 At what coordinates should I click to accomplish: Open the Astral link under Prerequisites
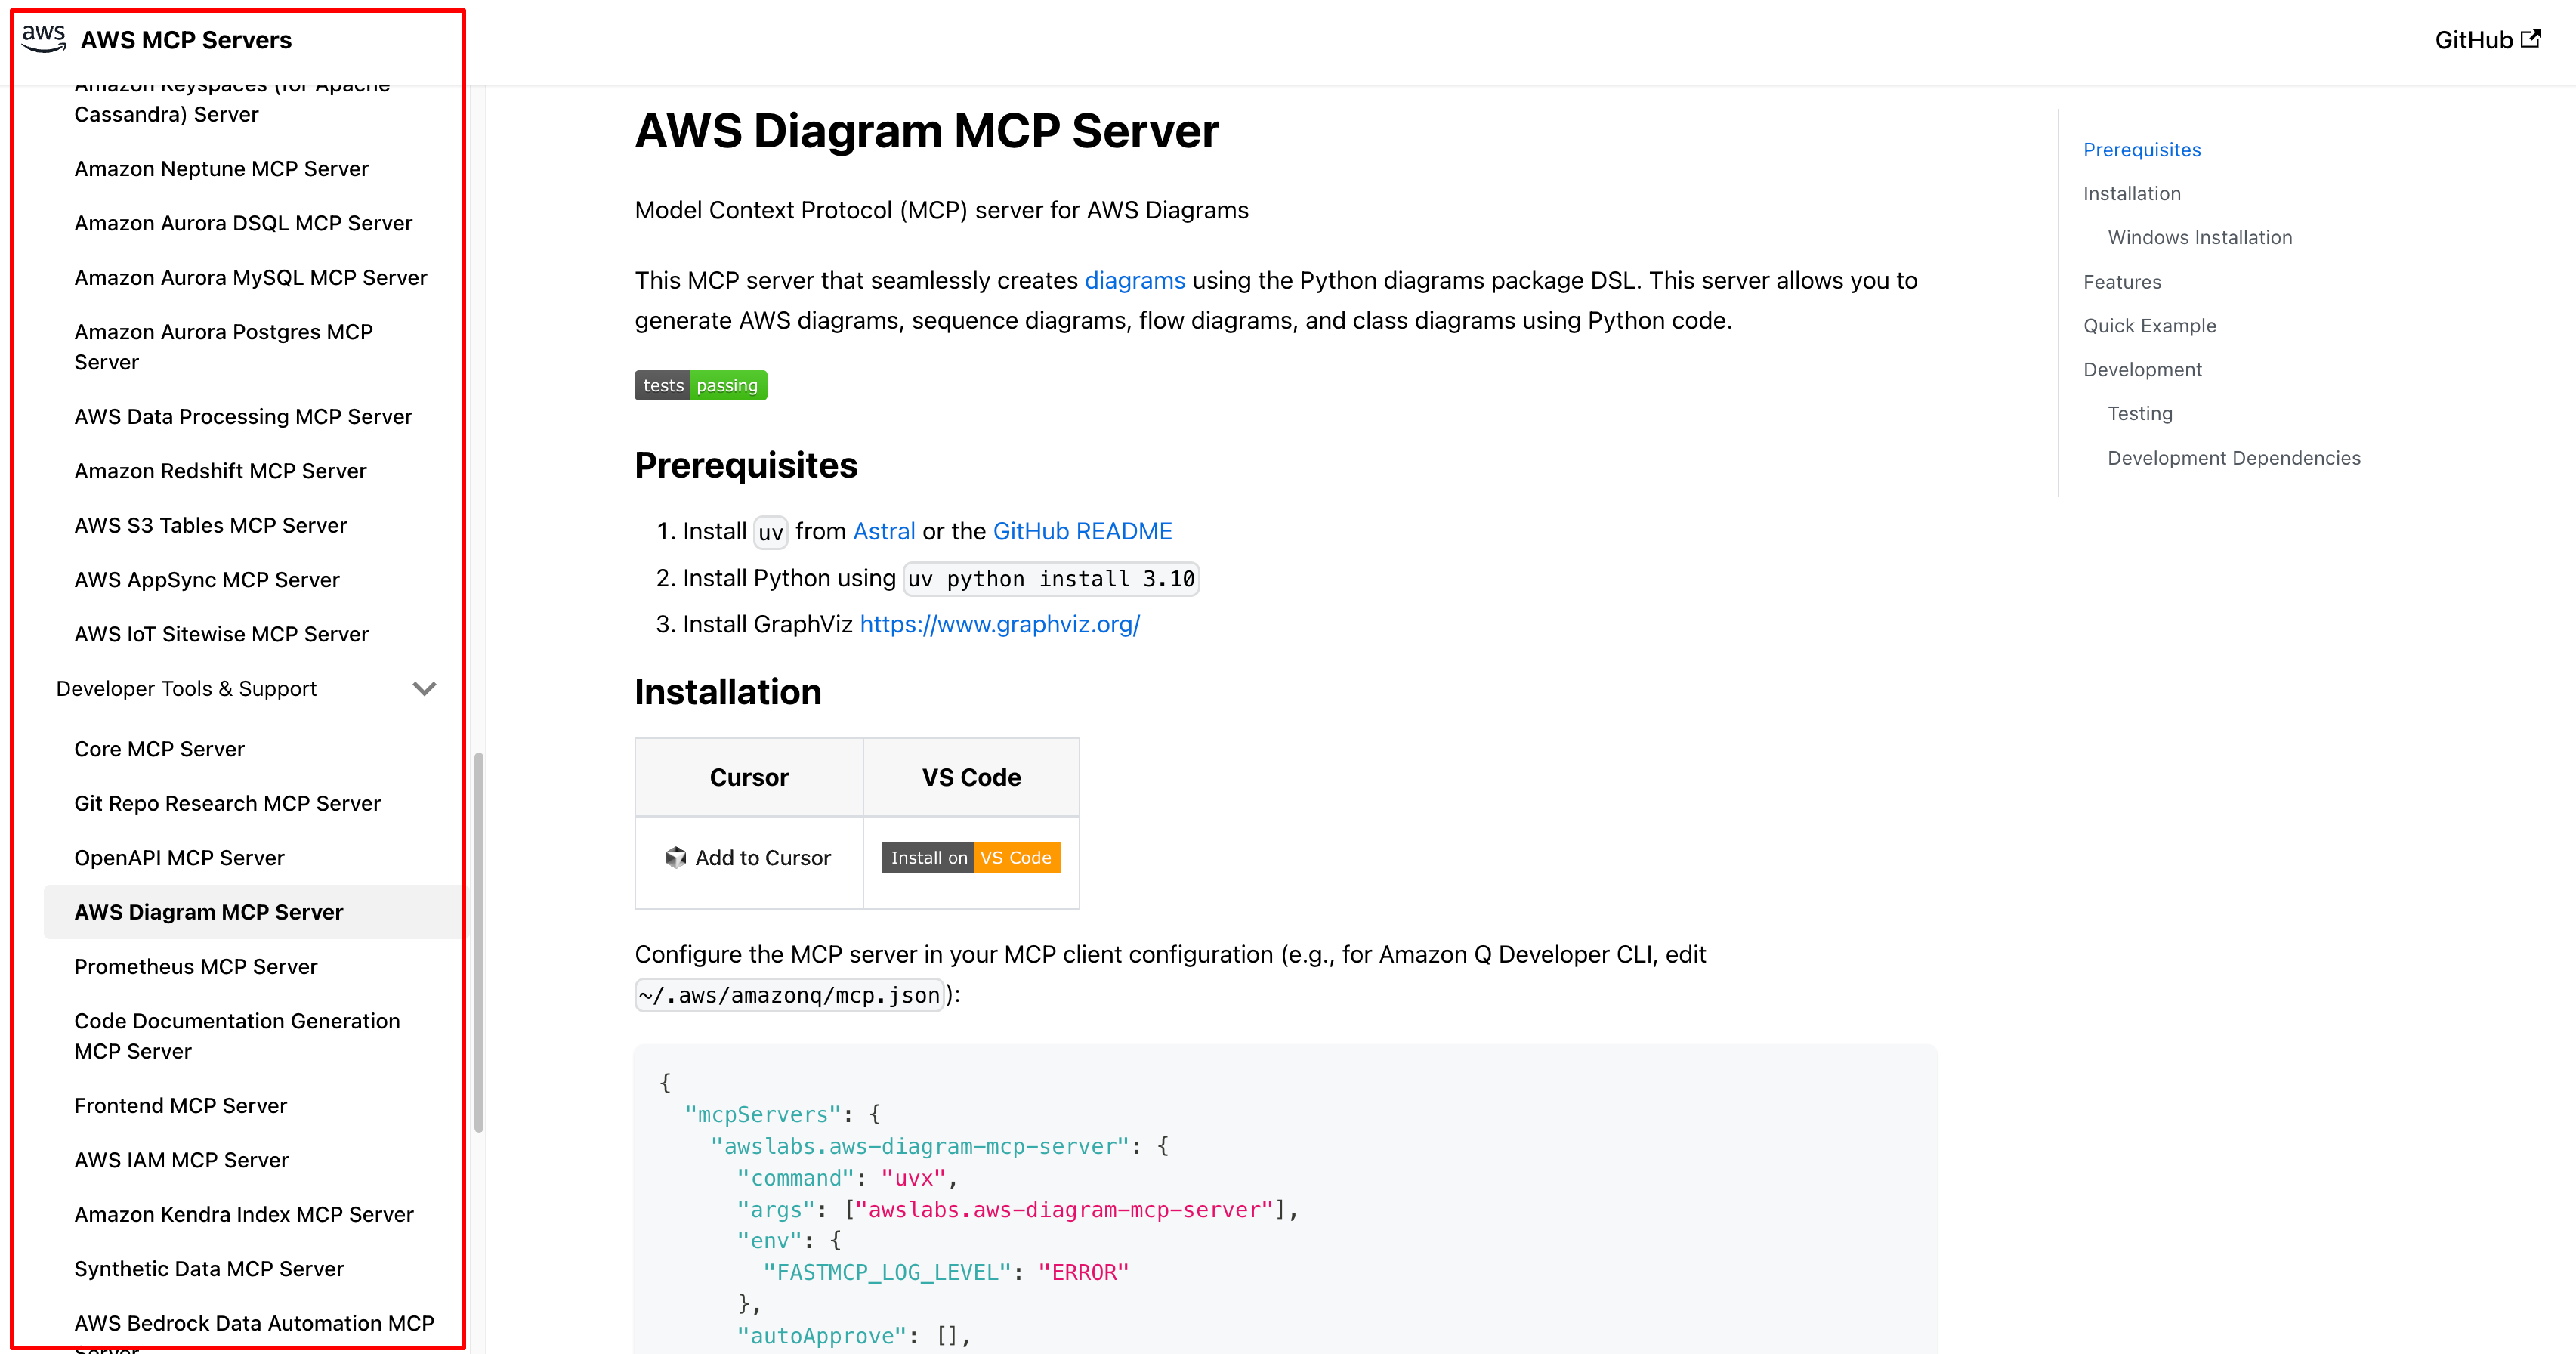click(x=883, y=531)
